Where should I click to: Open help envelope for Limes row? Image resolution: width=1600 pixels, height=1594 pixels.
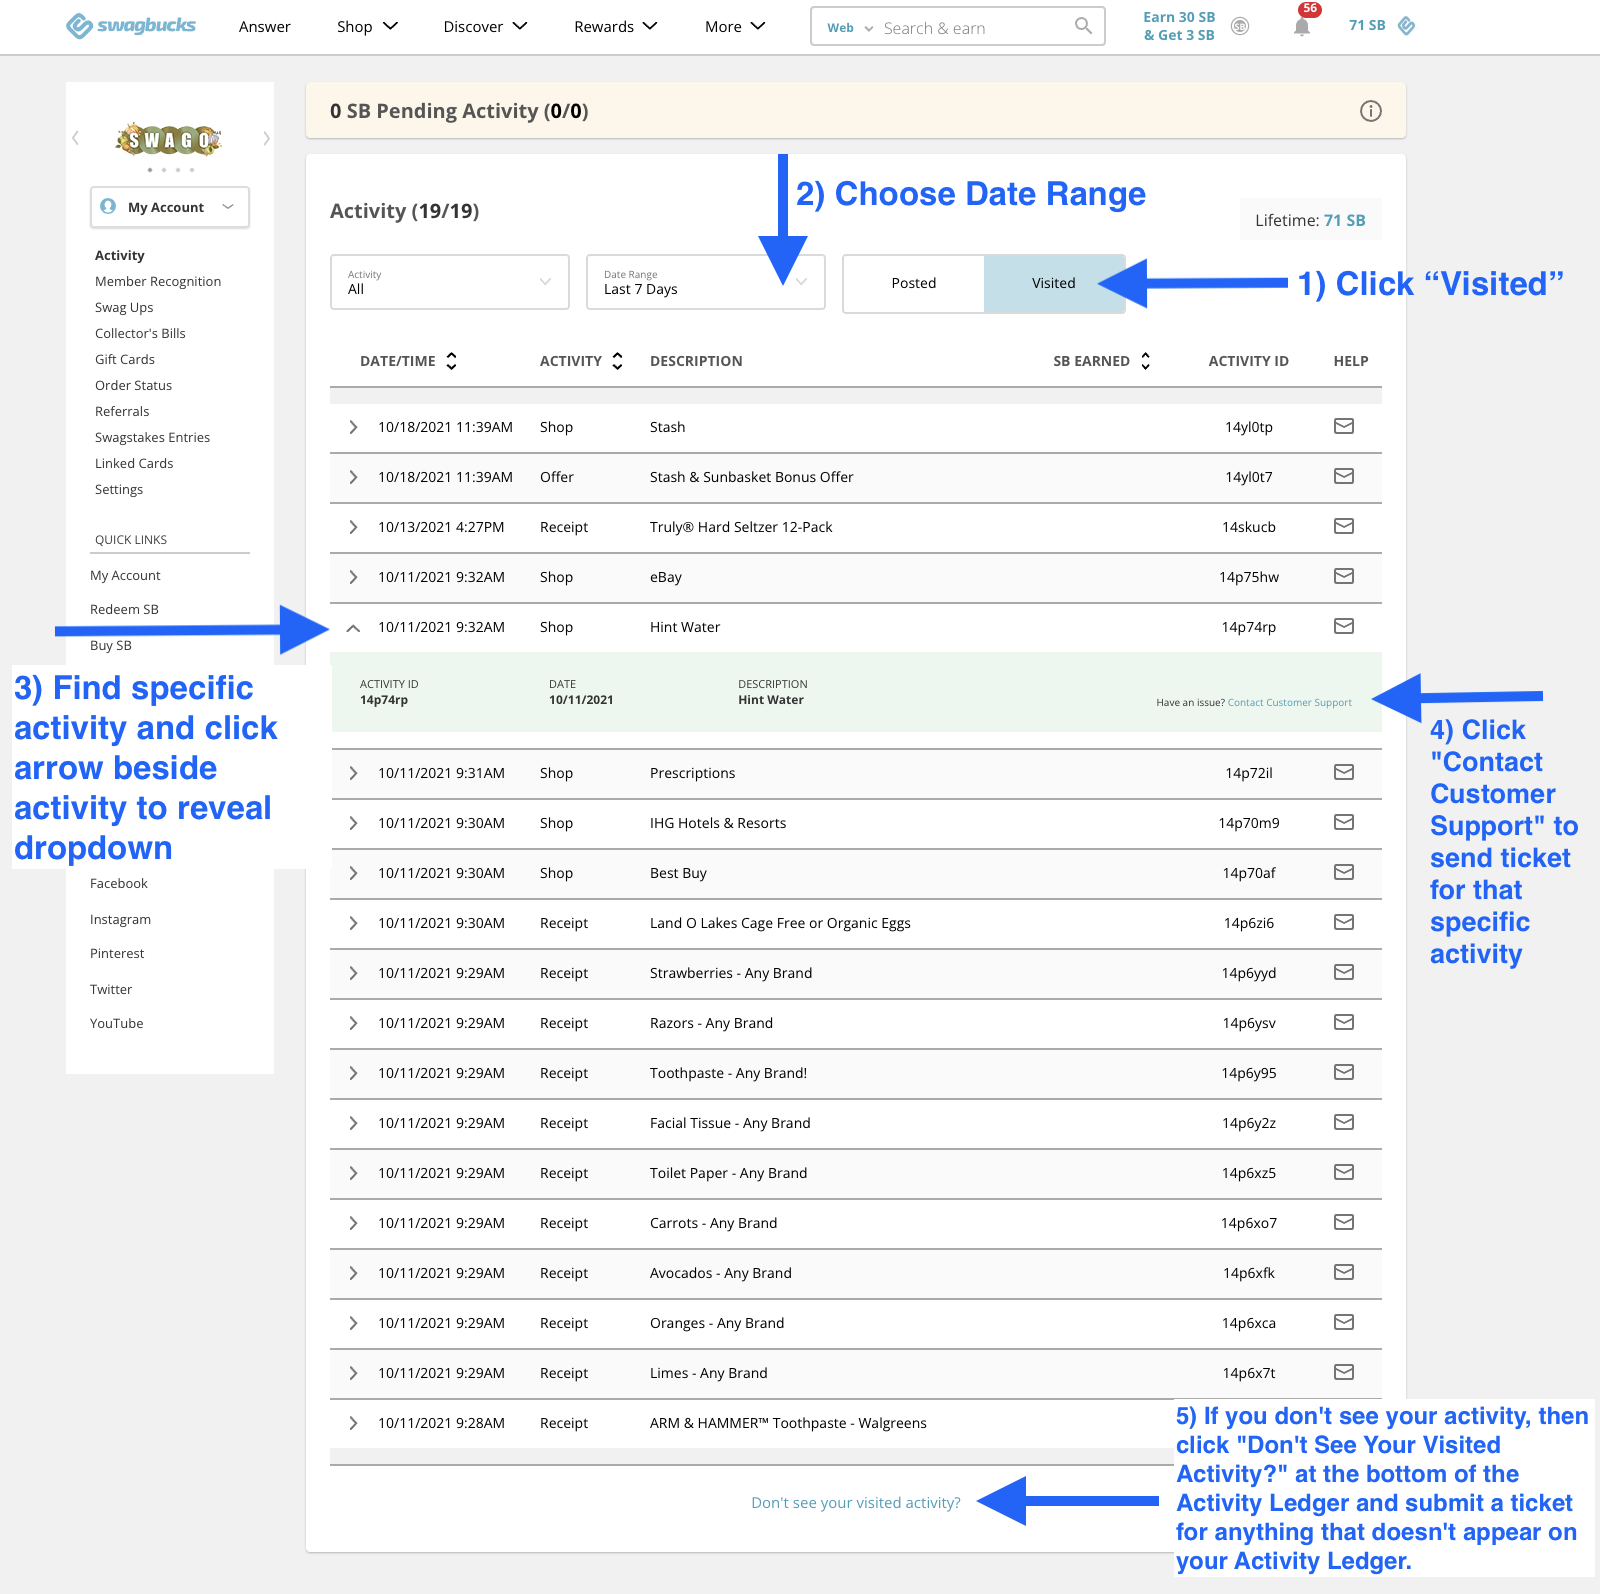click(1344, 1372)
